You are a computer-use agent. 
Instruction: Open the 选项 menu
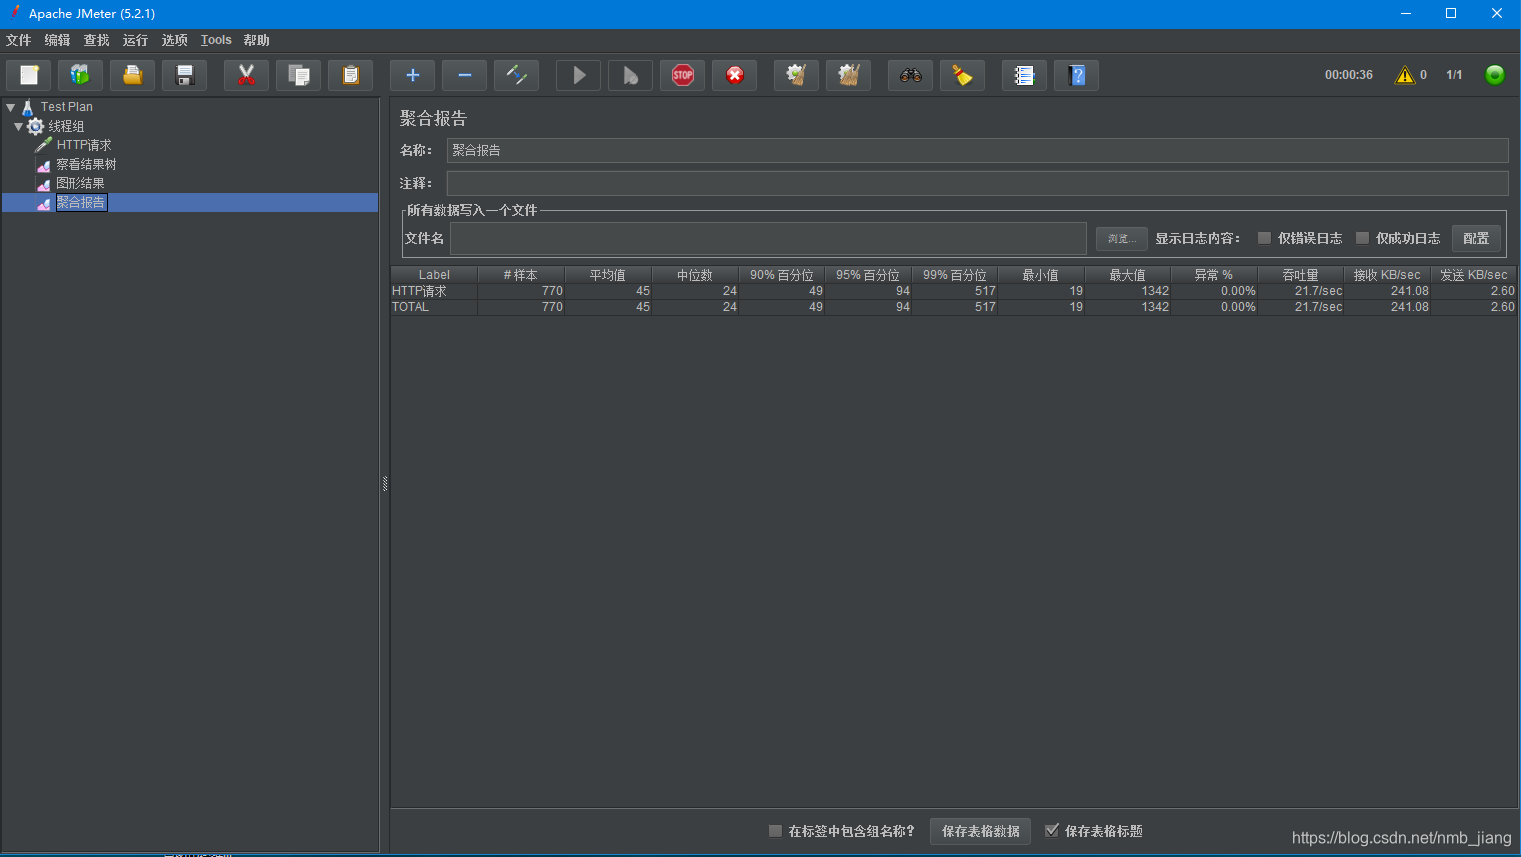coord(175,40)
